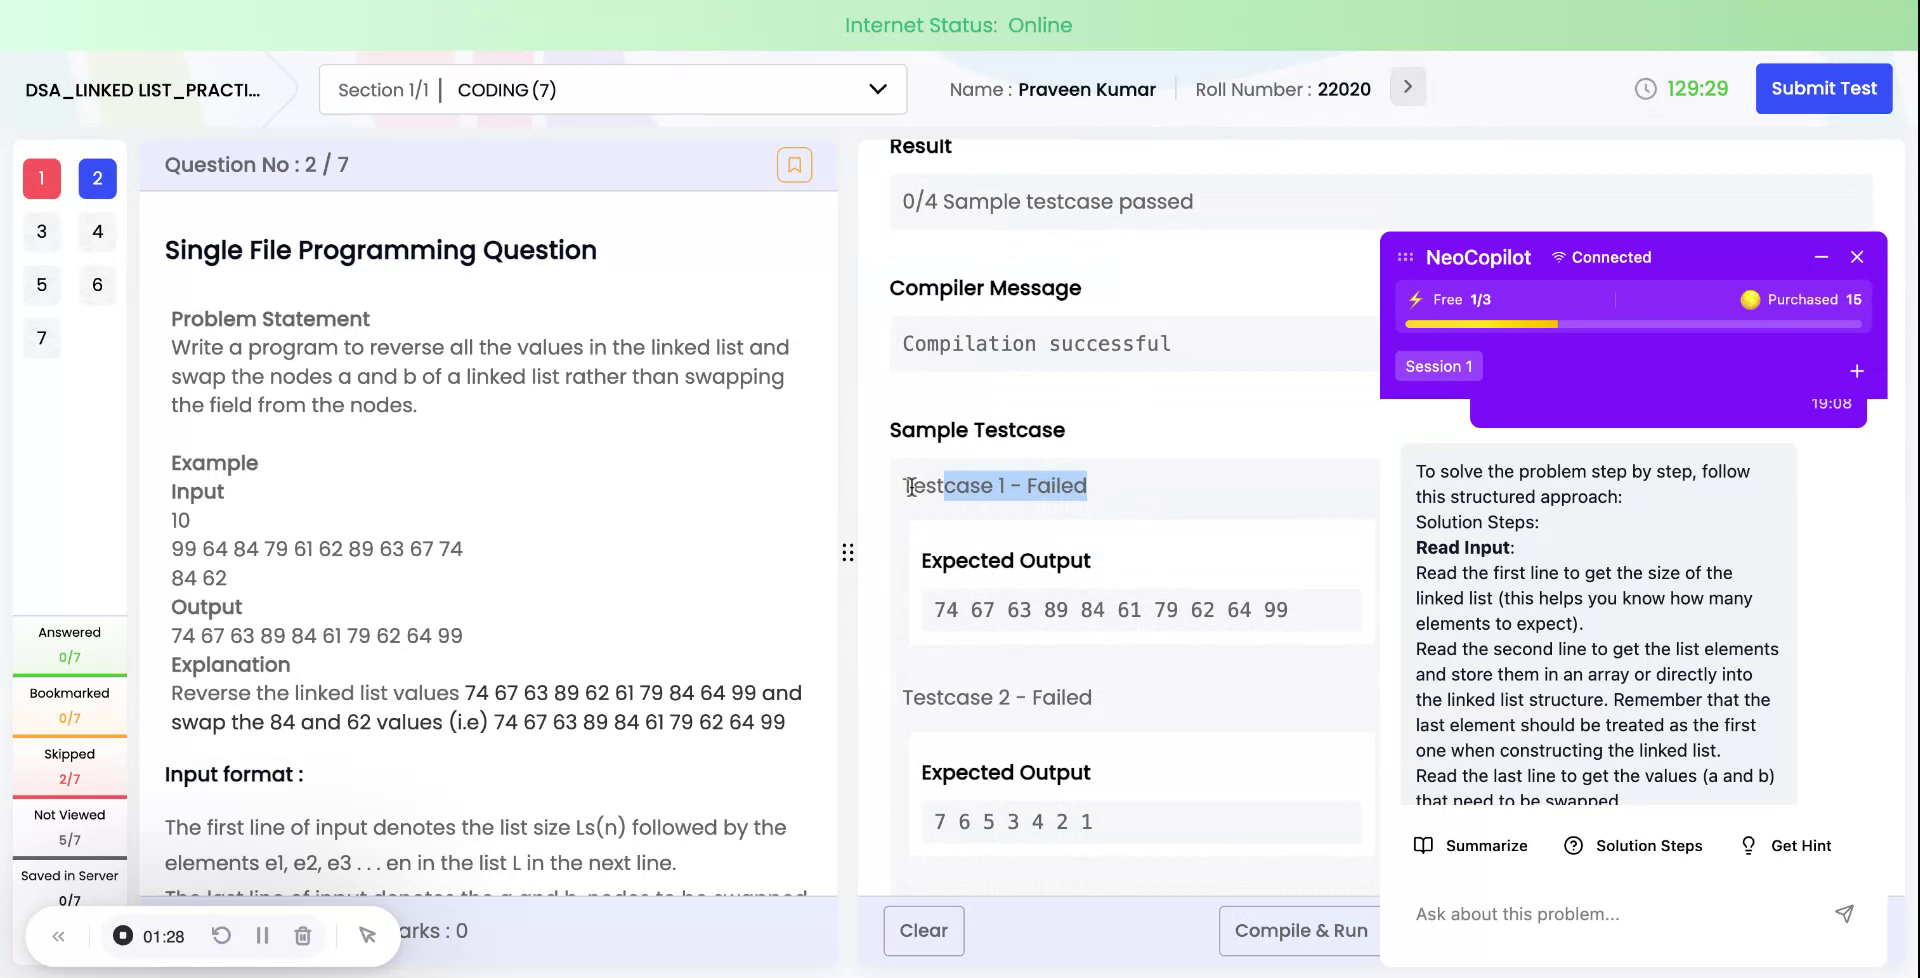
Task: Click the Solution Steps icon
Action: click(1571, 845)
